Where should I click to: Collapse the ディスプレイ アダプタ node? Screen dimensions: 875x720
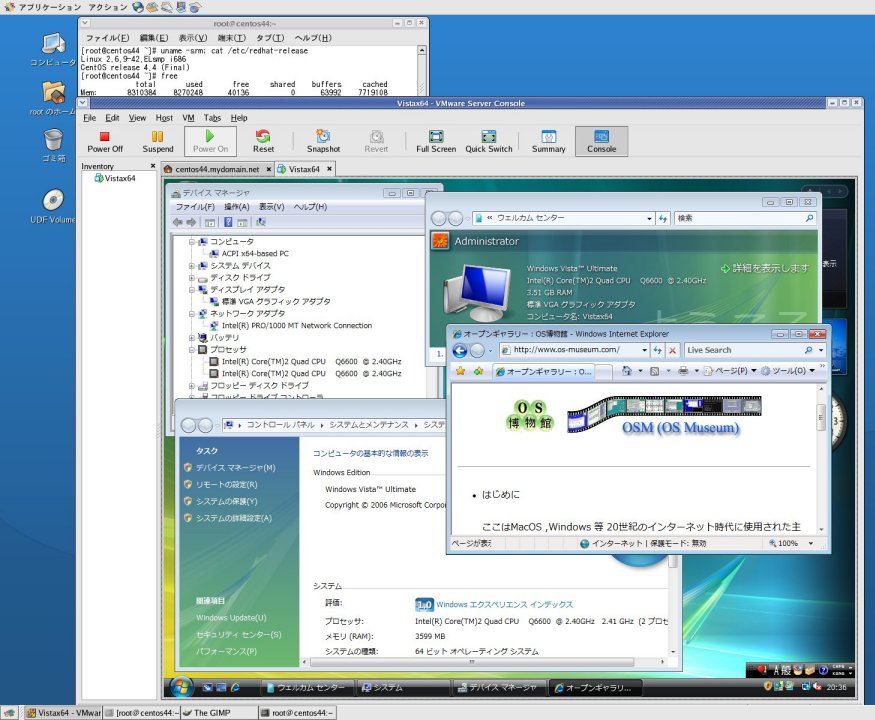tap(191, 290)
